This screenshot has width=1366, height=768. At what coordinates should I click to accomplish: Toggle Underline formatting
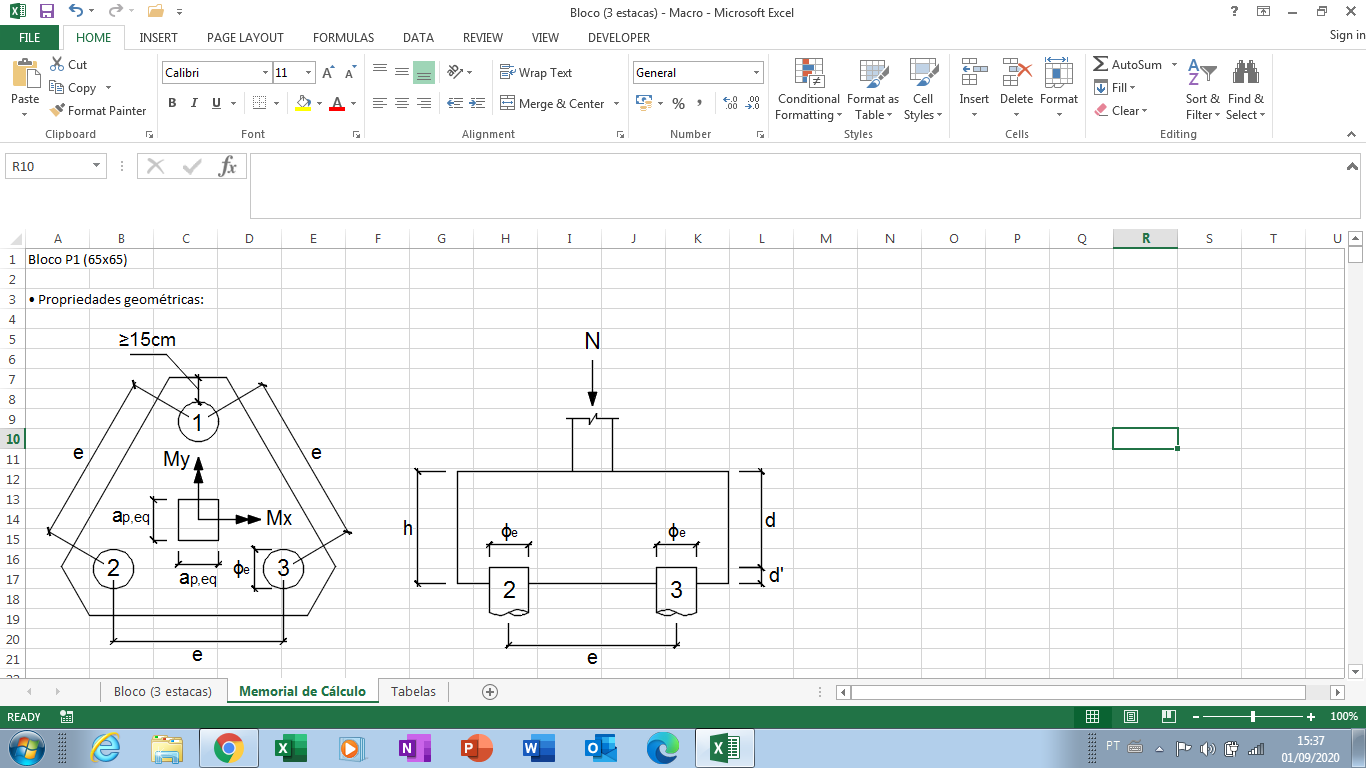tap(216, 103)
